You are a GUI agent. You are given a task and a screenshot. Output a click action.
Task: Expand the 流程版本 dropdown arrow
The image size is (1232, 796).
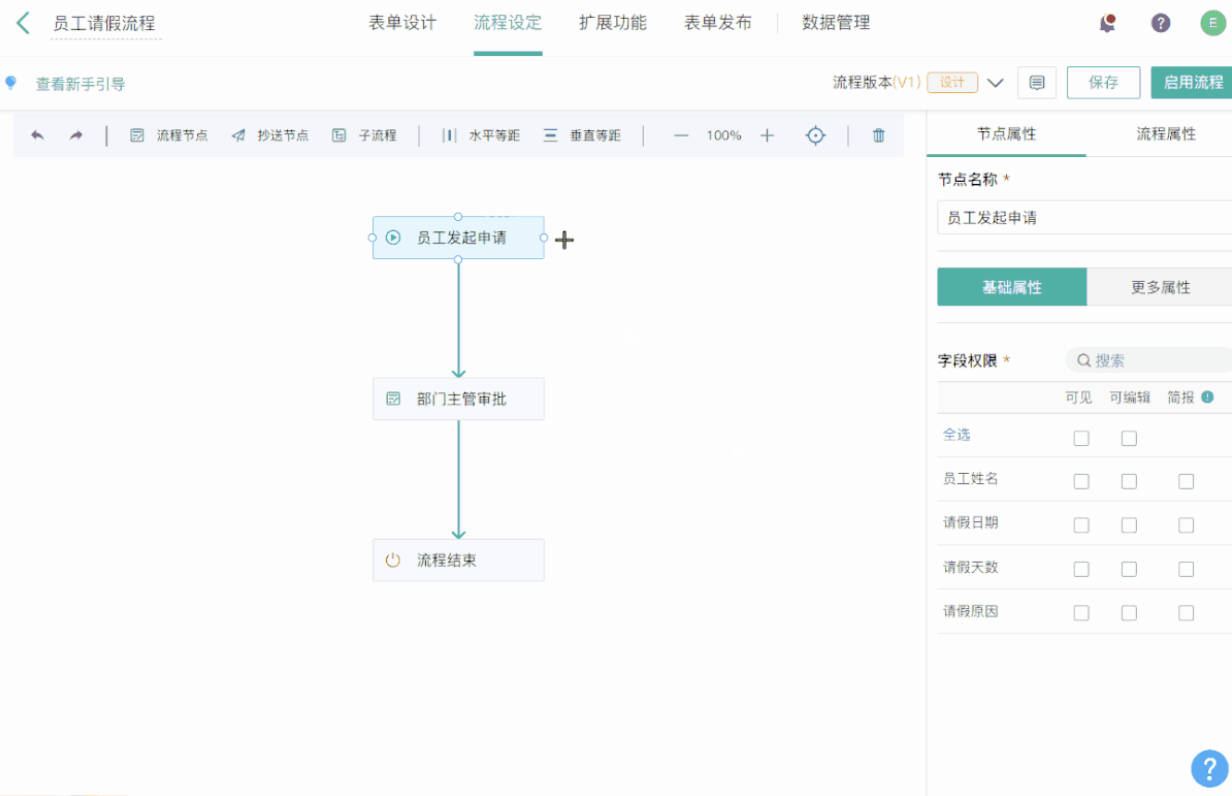pyautogui.click(x=995, y=83)
